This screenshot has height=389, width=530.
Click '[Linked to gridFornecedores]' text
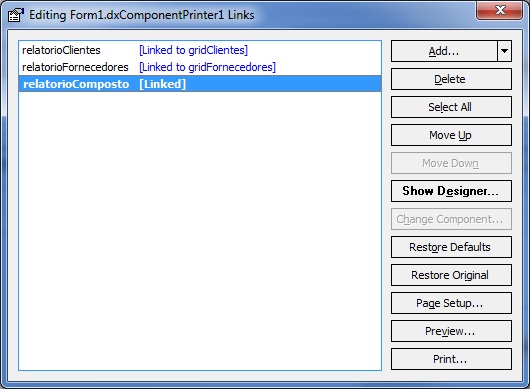click(x=208, y=67)
